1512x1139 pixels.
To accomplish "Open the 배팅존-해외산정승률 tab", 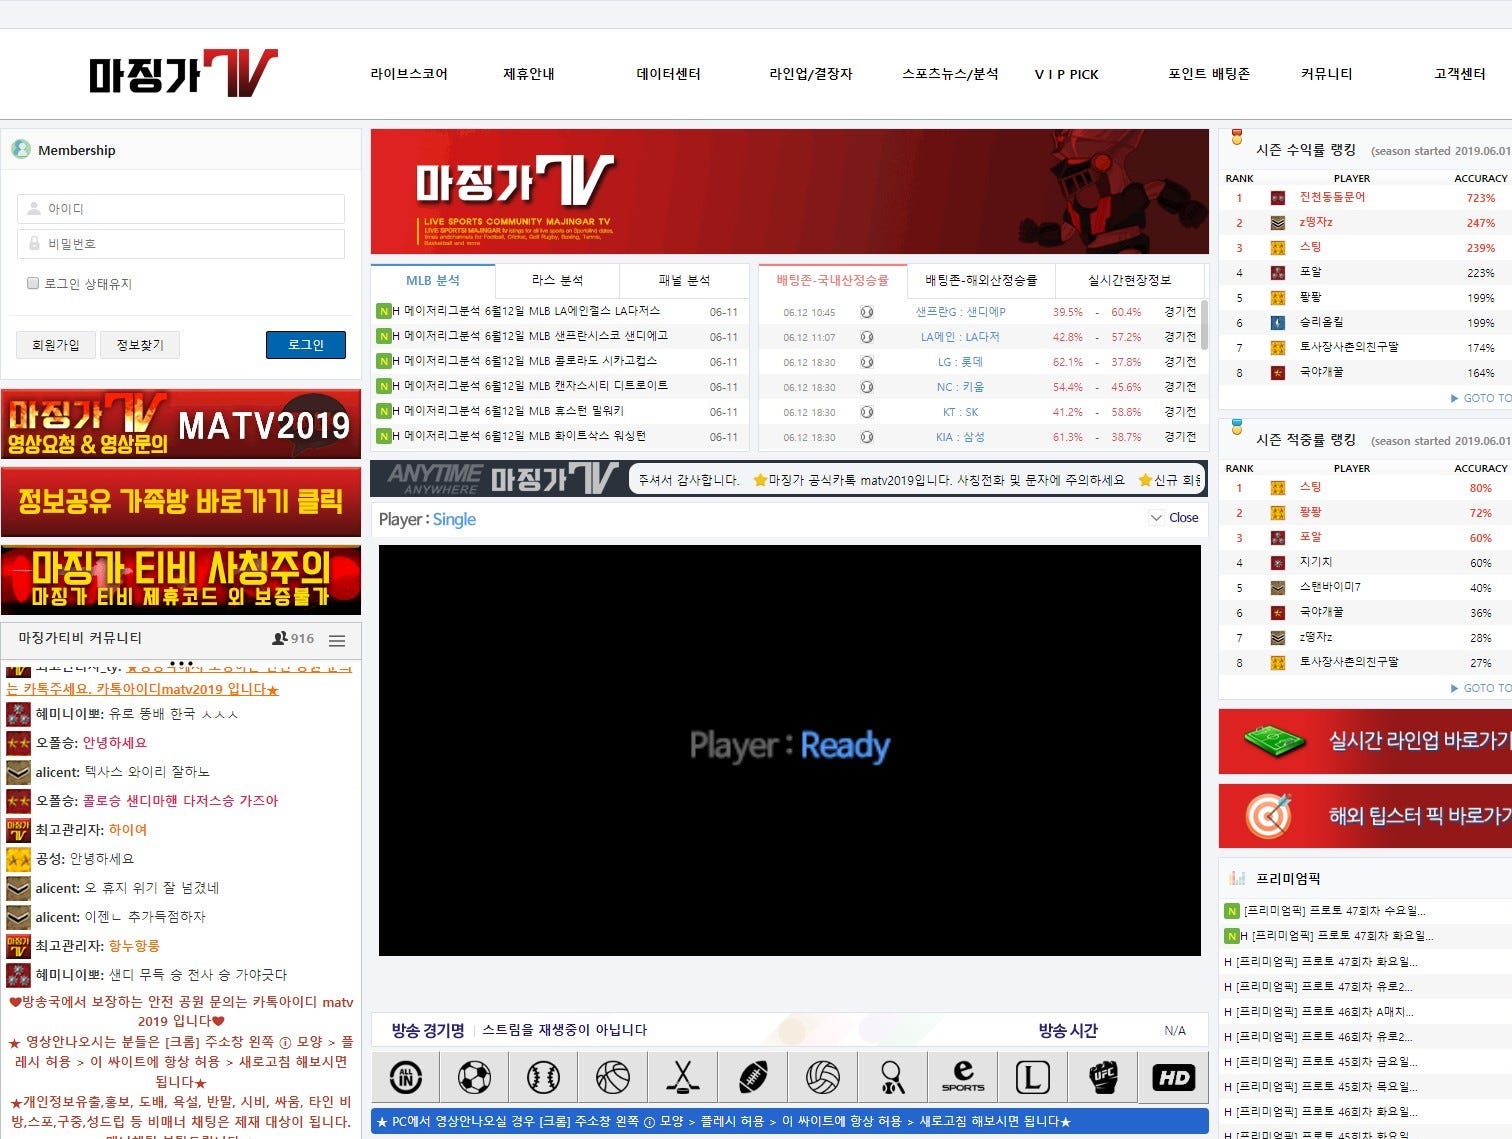I will tap(981, 280).
